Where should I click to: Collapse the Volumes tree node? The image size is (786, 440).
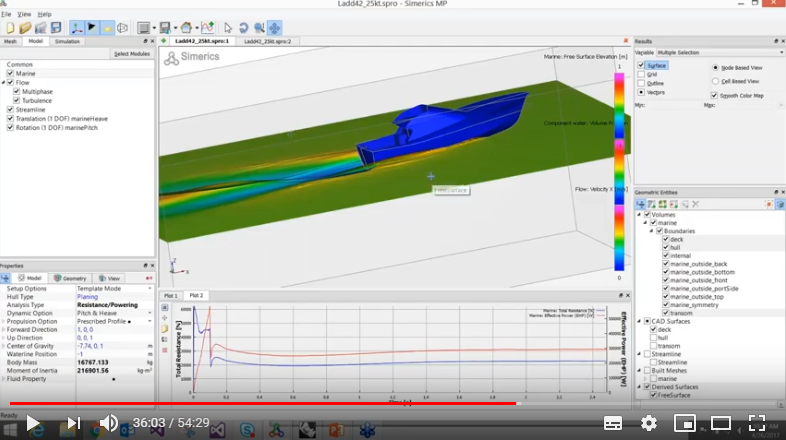point(639,214)
